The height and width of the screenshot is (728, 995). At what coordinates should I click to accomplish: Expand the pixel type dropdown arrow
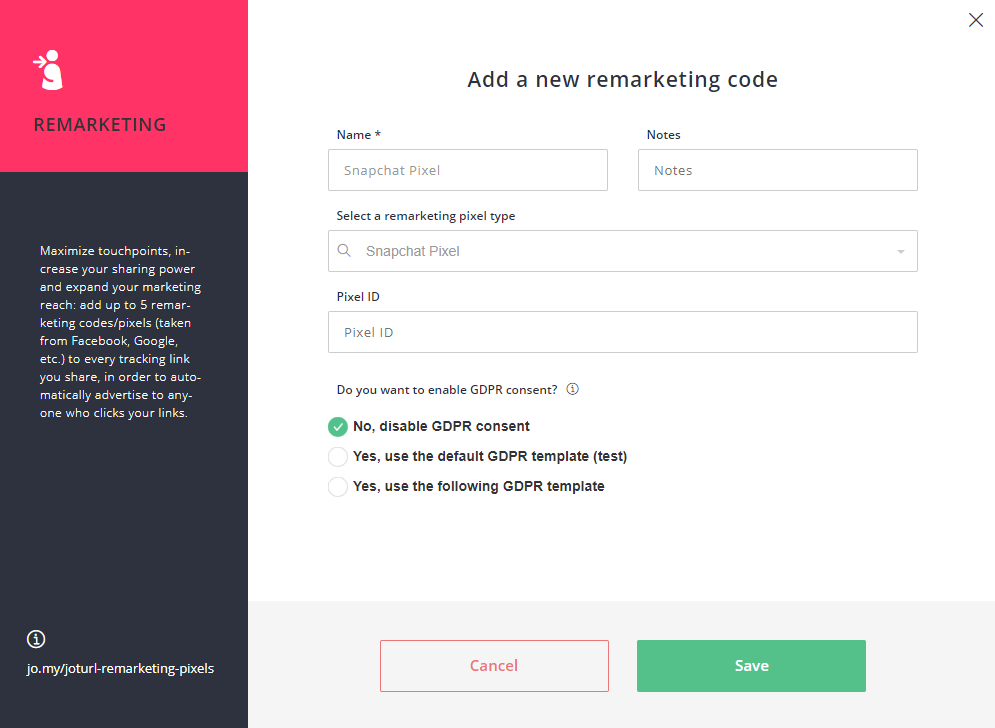tap(900, 252)
